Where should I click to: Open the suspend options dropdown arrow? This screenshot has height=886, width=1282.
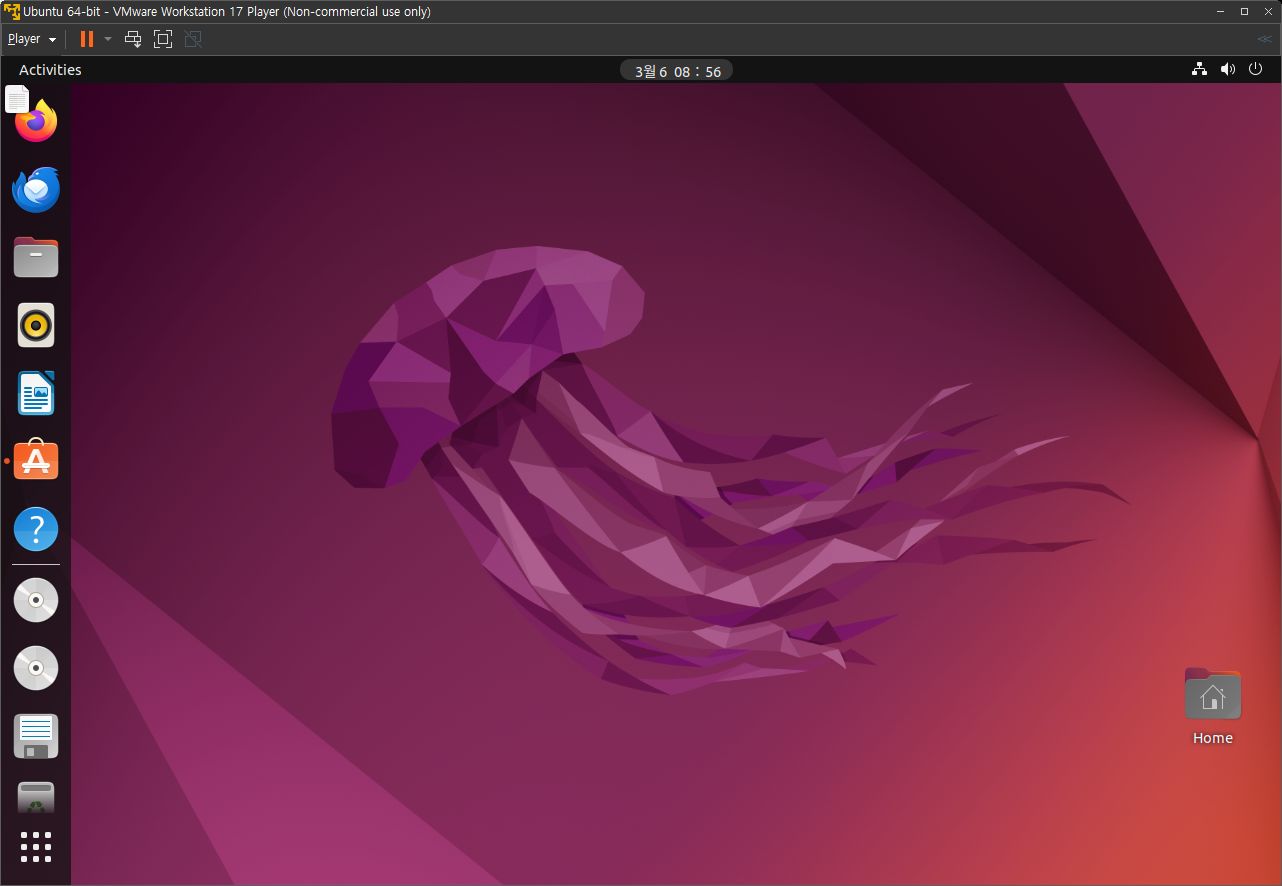click(107, 39)
